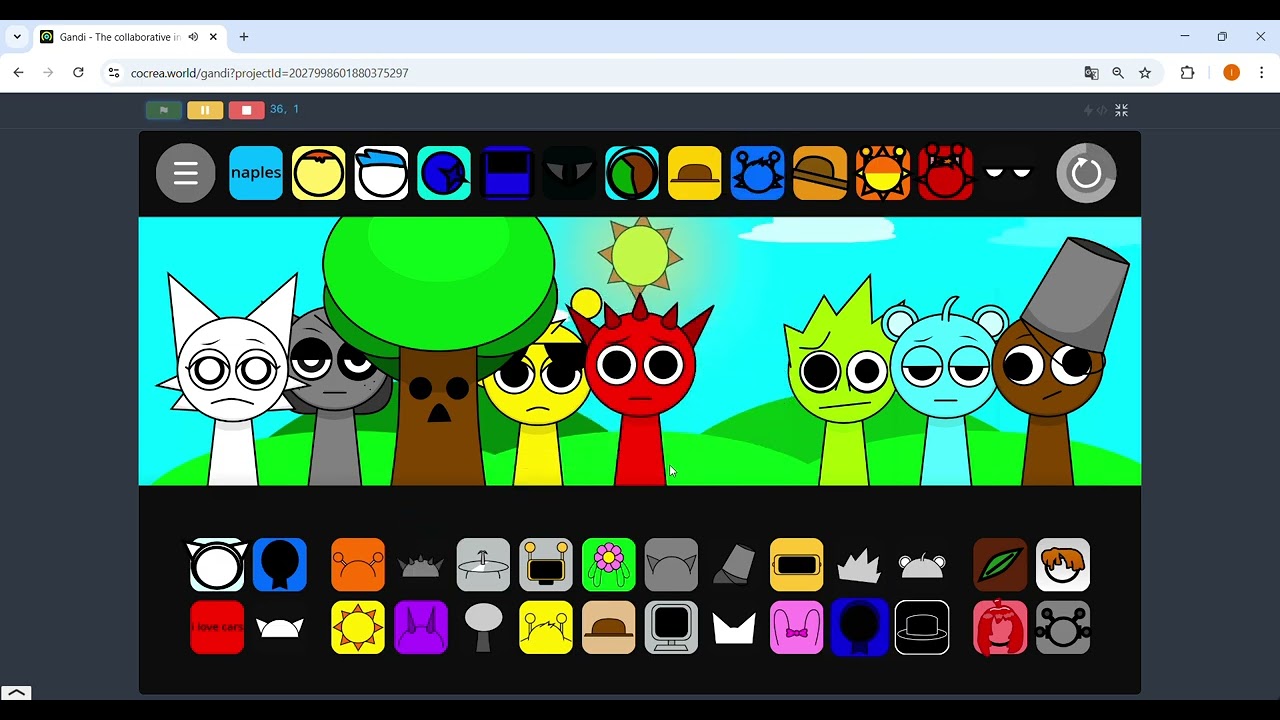
Task: Open the tab search dropdown arrow
Action: 17,37
